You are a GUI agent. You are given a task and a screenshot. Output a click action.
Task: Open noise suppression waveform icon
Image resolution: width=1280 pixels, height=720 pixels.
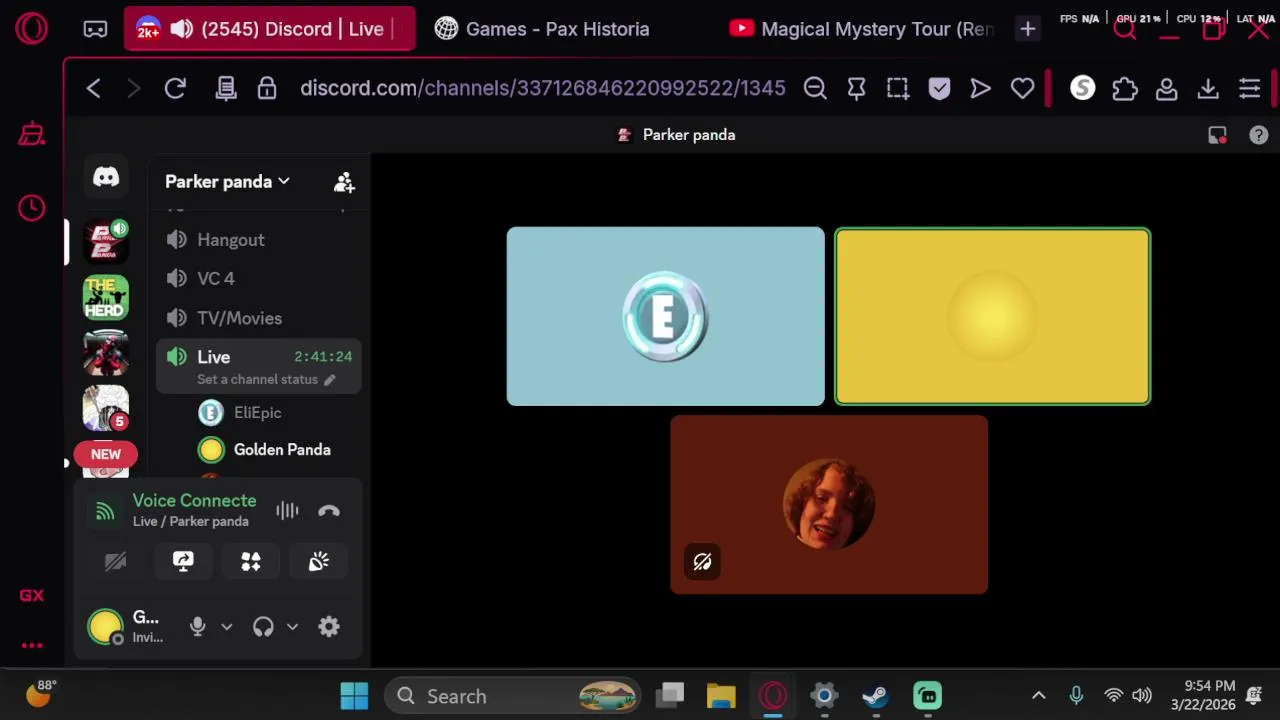(x=287, y=511)
